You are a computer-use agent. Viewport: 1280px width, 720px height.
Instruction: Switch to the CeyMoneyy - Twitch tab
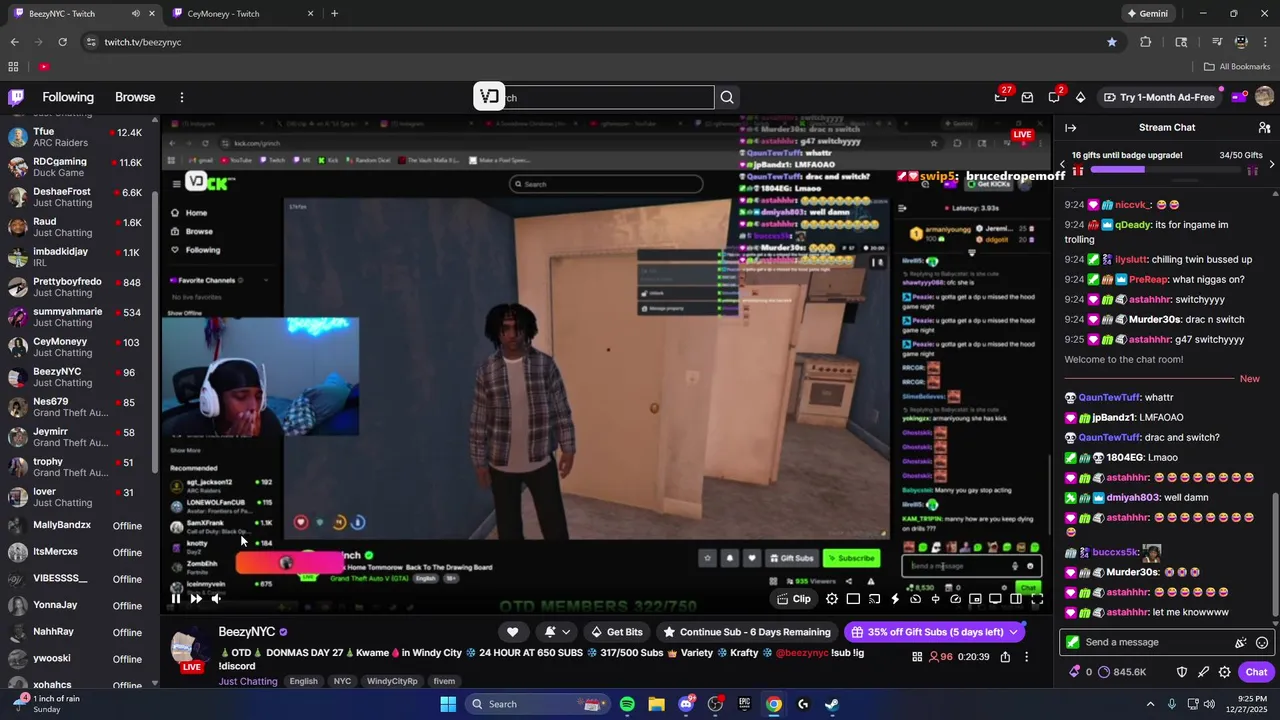(x=242, y=14)
